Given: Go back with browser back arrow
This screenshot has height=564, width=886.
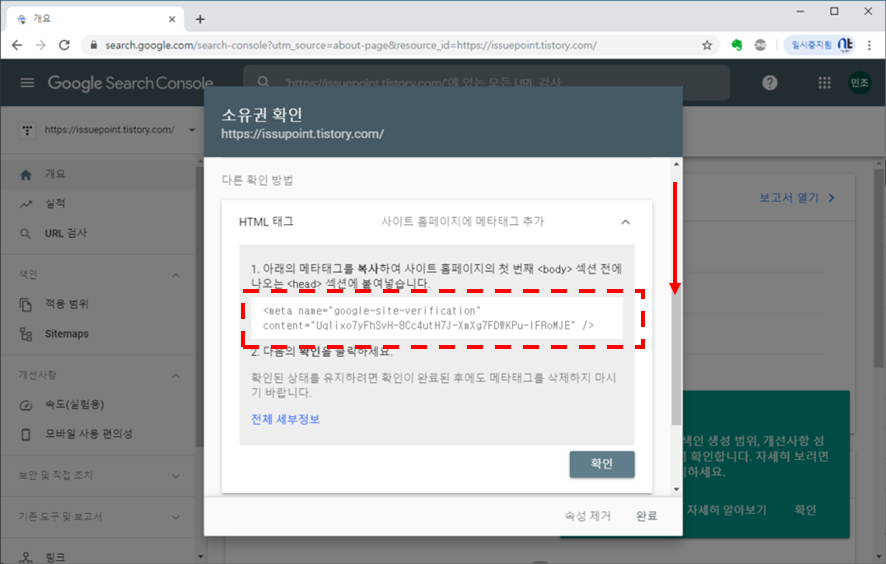Looking at the screenshot, I should tap(17, 45).
